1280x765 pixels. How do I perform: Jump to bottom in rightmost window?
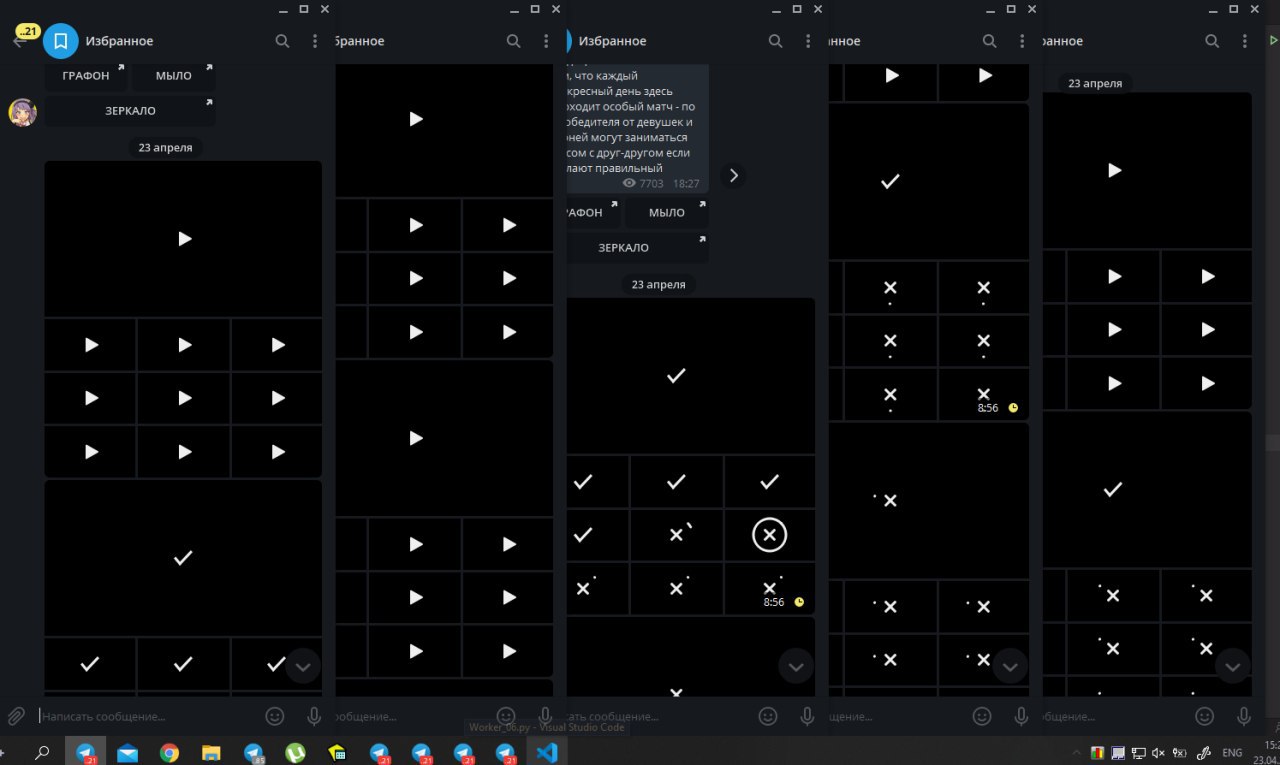[x=1232, y=666]
